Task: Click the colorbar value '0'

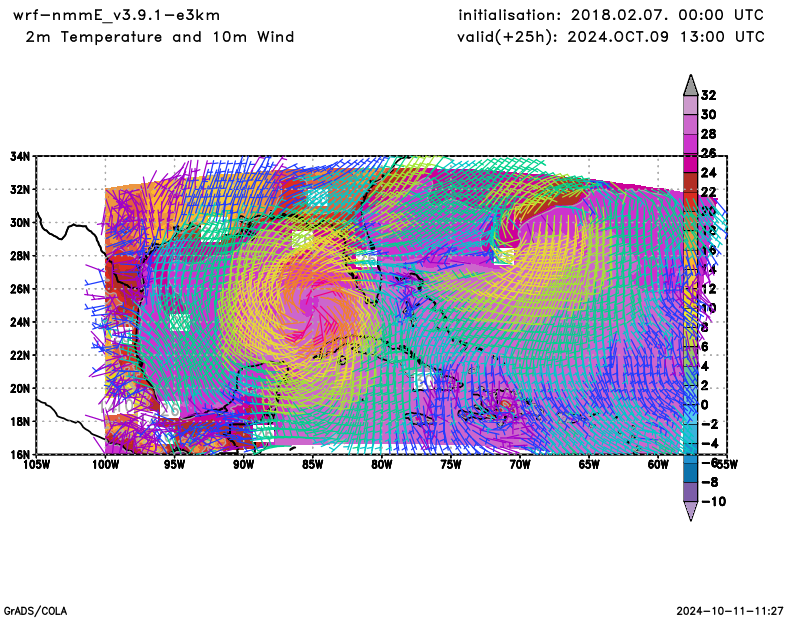Action: tap(705, 405)
